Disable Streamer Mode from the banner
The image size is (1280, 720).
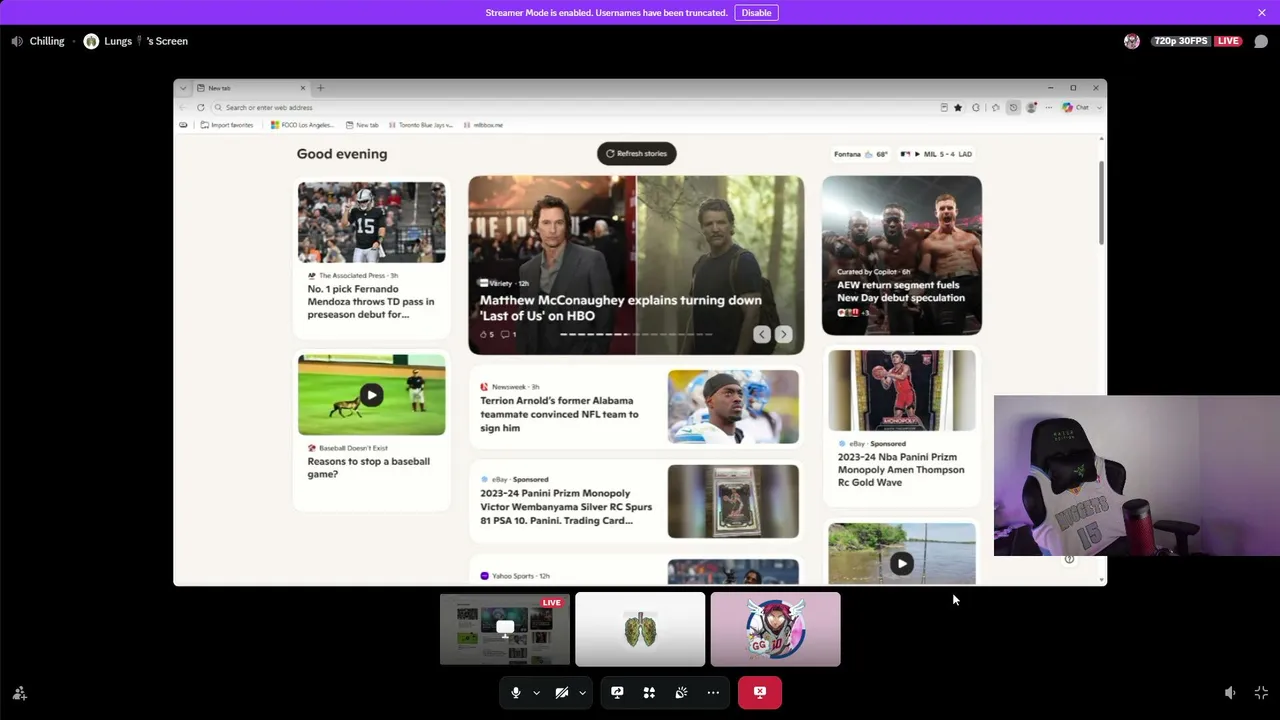pyautogui.click(x=756, y=12)
